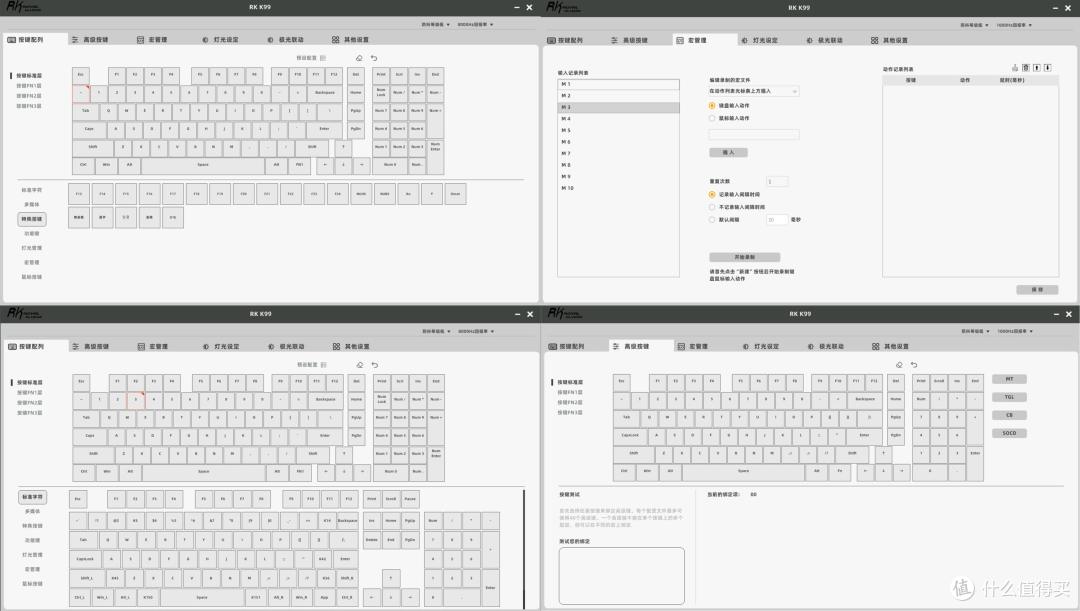Screen dimensions: 1080x611
Task: Select 鼠标按键 category in bottom-left window
Action: 32,583
